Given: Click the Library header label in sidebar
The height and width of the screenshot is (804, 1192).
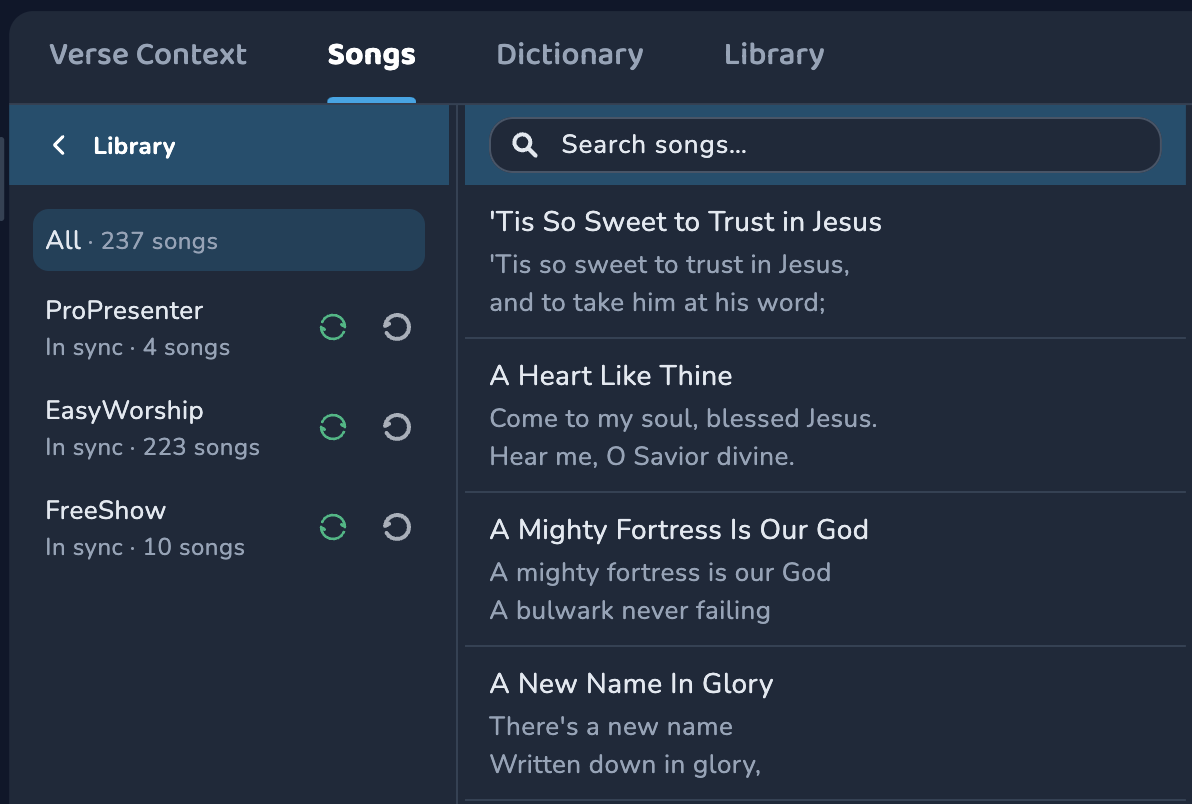Looking at the screenshot, I should coord(135,146).
